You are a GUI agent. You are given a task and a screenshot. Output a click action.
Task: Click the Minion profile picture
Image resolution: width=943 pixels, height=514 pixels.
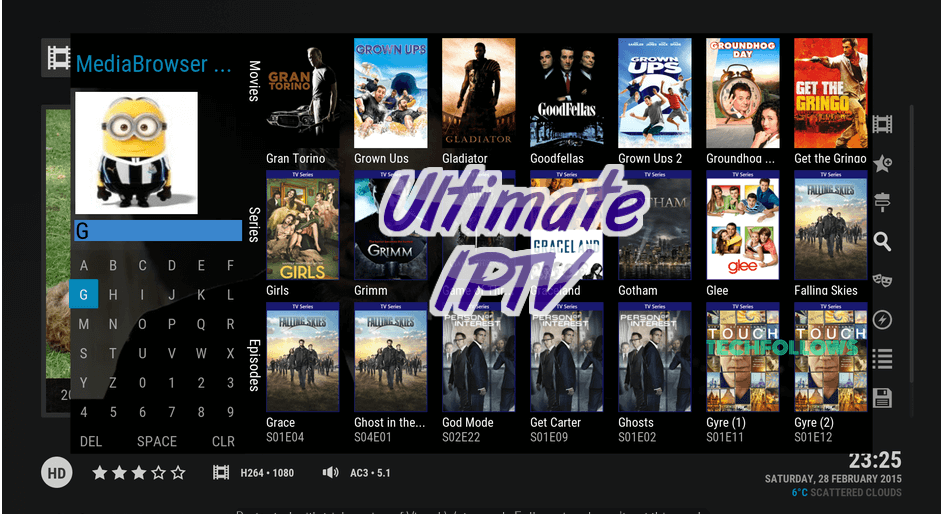[136, 153]
